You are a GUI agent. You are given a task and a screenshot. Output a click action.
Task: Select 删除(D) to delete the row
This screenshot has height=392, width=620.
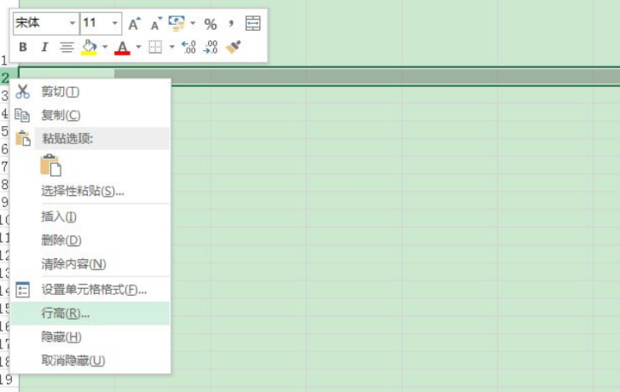(91, 240)
